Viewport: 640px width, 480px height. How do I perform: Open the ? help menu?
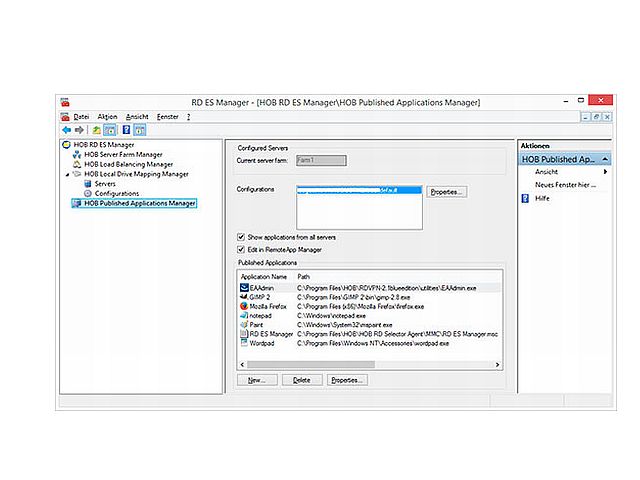(189, 117)
